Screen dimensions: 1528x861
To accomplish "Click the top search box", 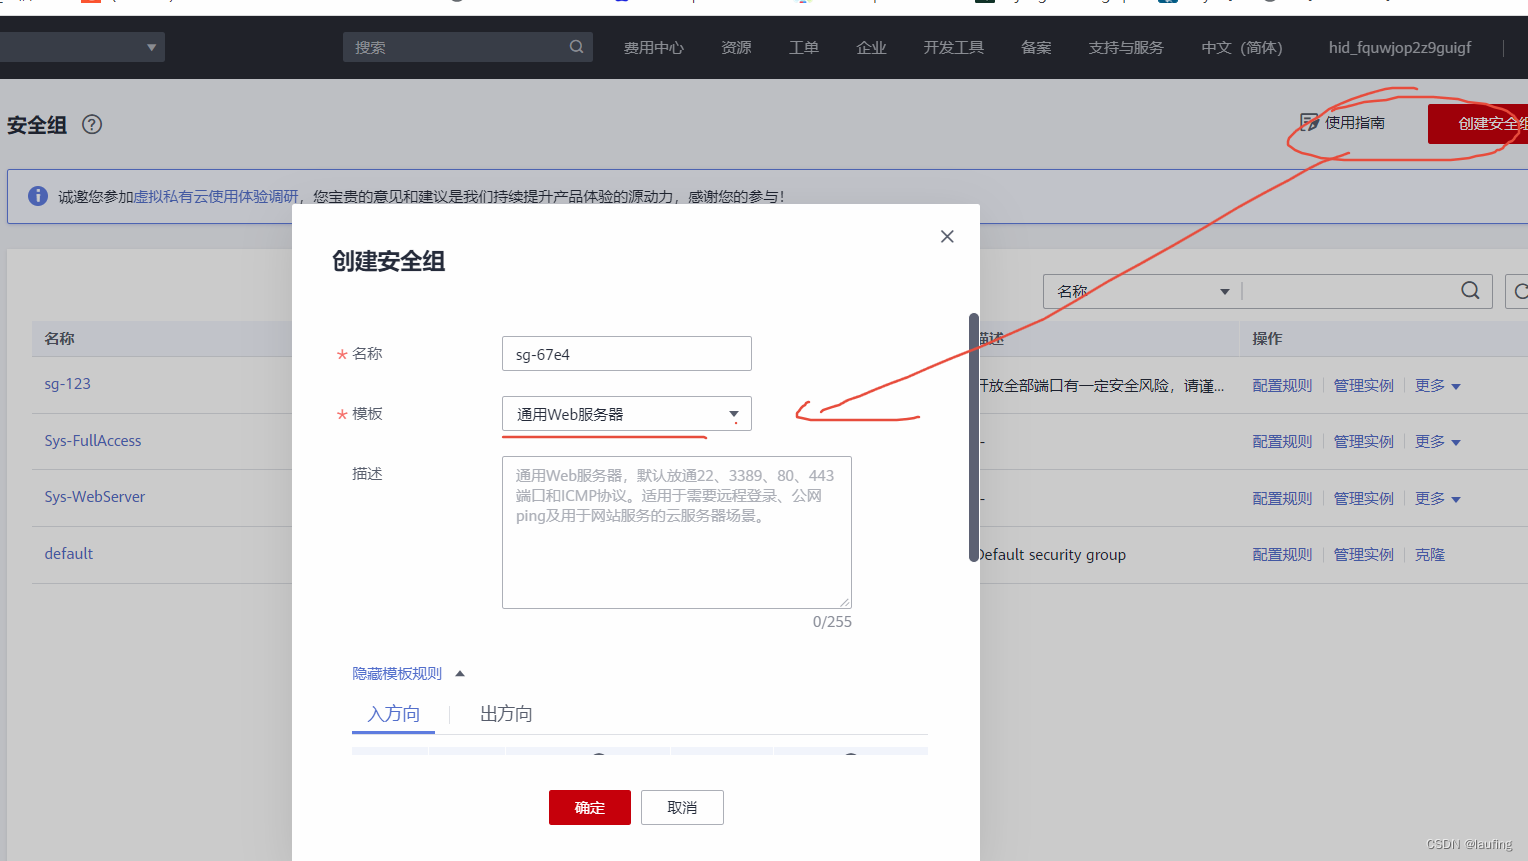I will (468, 47).
